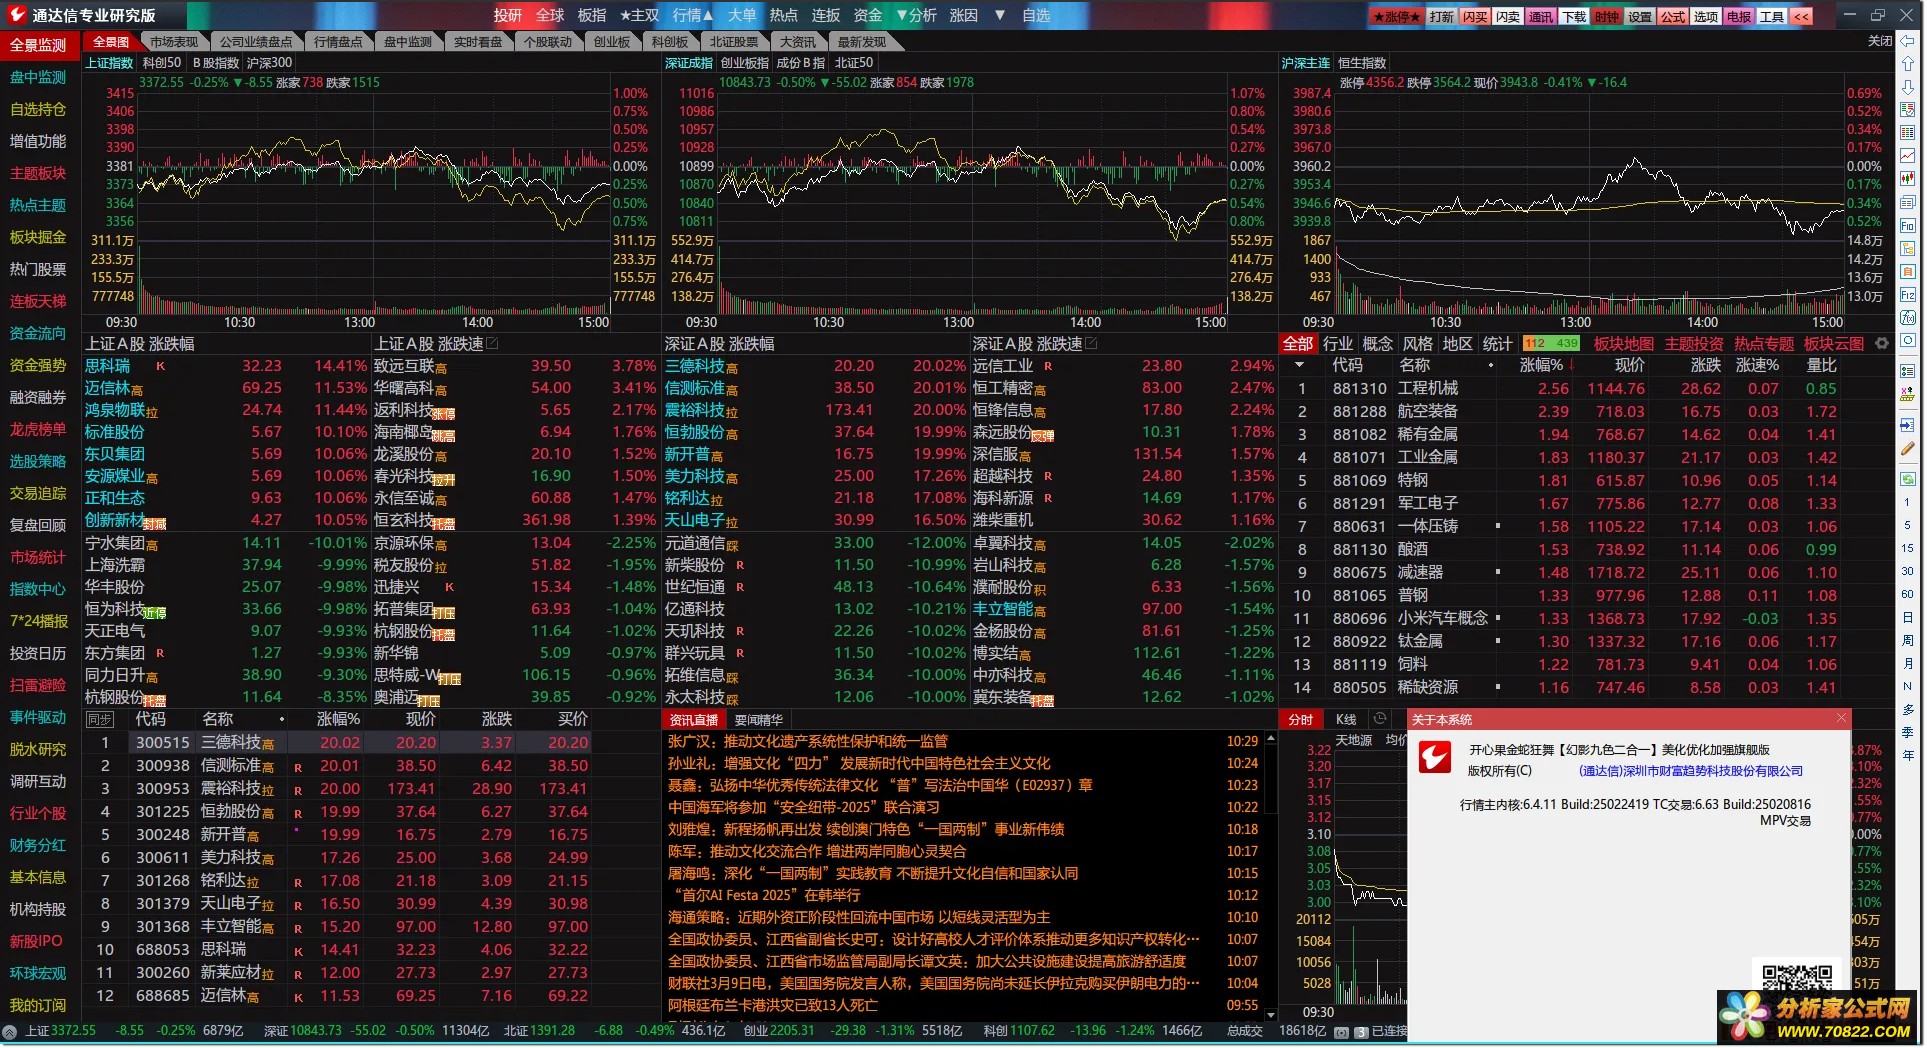
Task: Select the 15-minute period button
Action: [x=1908, y=547]
